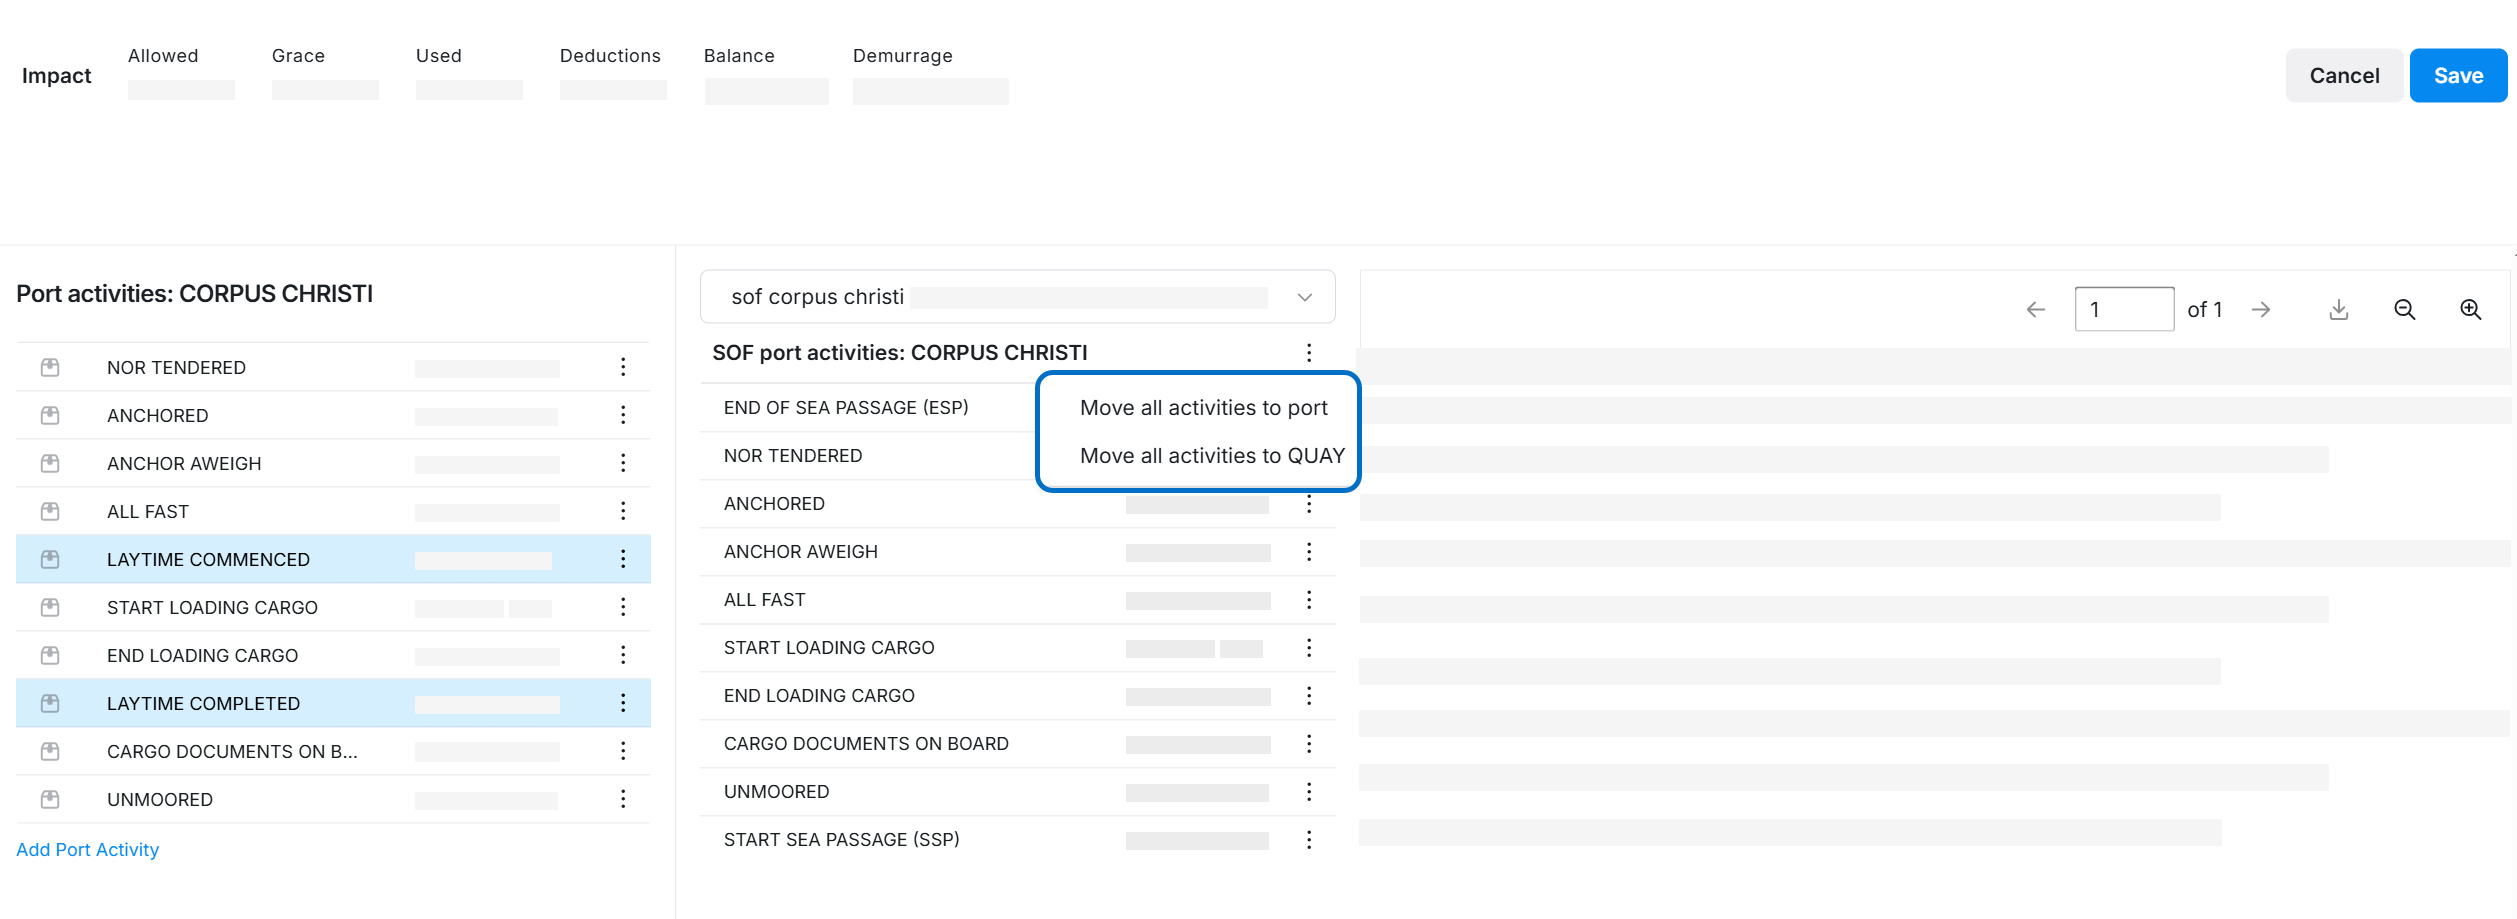The height and width of the screenshot is (919, 2517).
Task: Open kebab menu for CARGO DOCUMENTS ON B... row
Action: [x=623, y=751]
